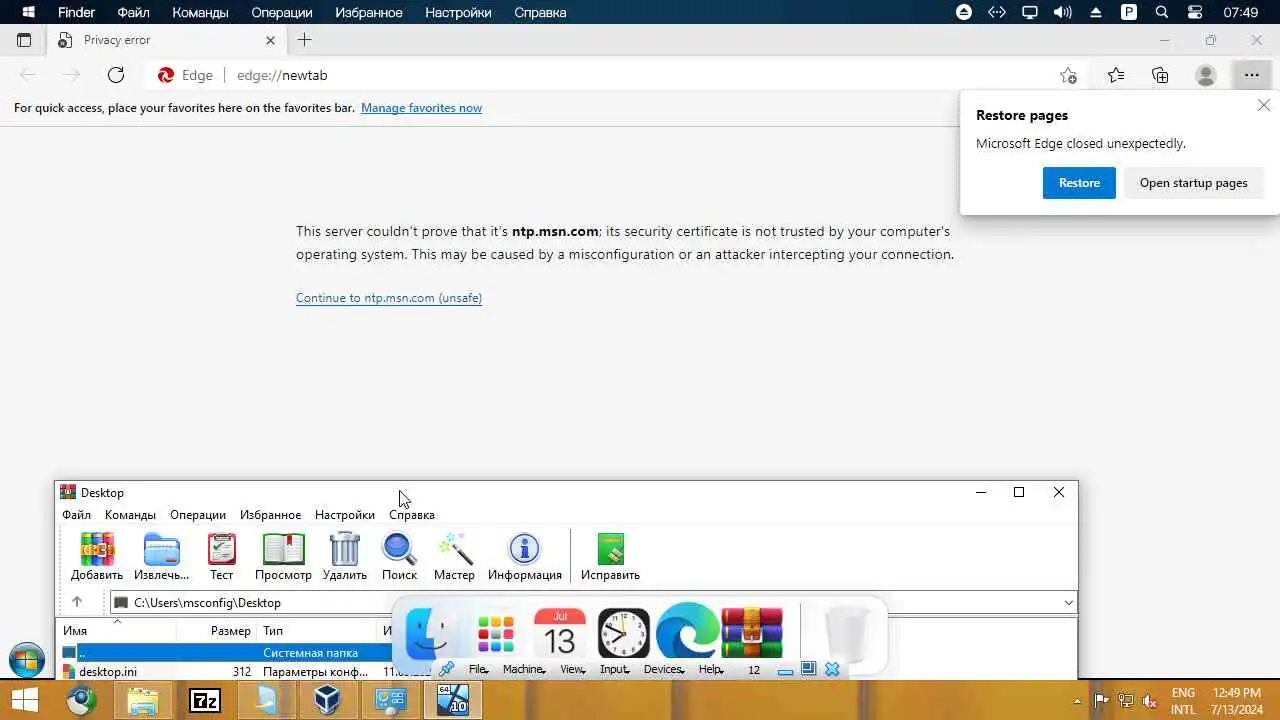1280x720 pixels.
Task: Open the Clock app in the dock
Action: (x=624, y=633)
